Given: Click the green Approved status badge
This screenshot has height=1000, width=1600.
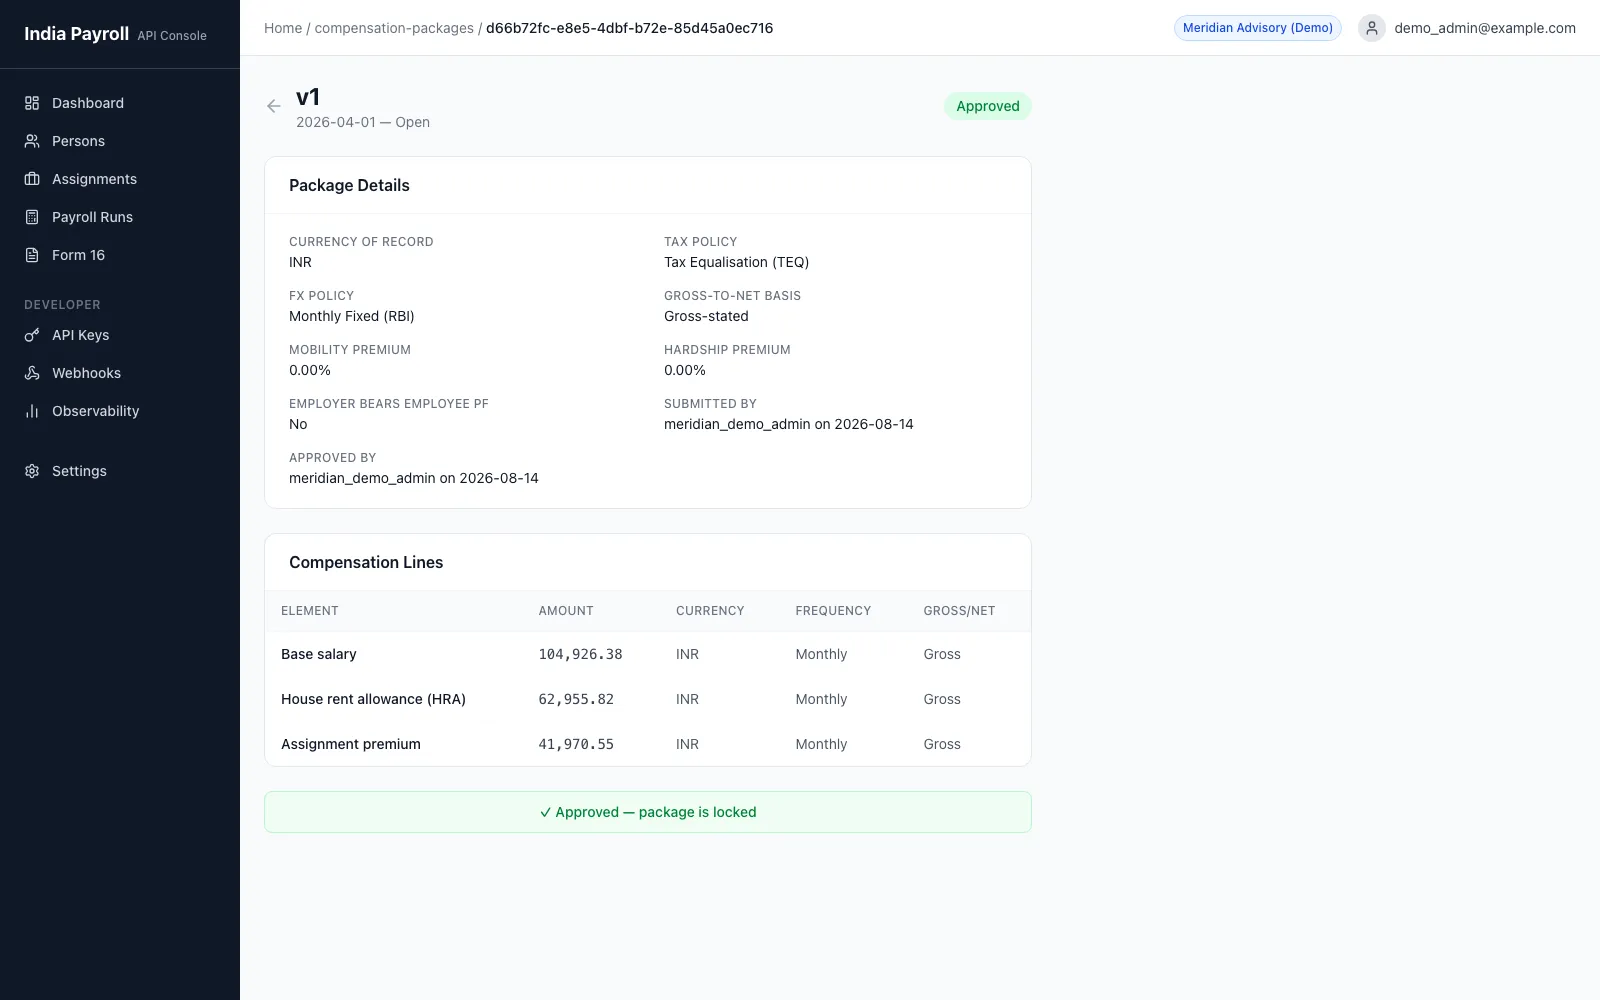Looking at the screenshot, I should [x=988, y=106].
